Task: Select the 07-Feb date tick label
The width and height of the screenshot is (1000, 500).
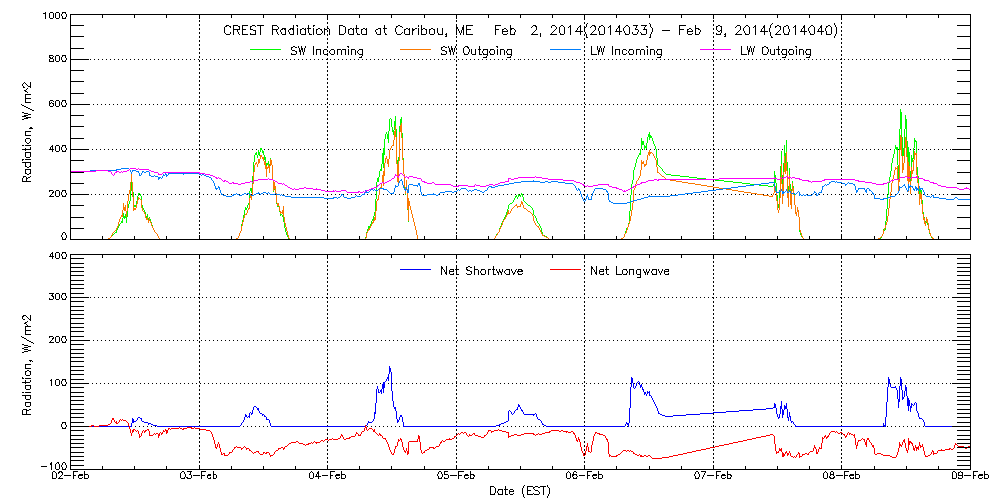Action: [x=713, y=477]
